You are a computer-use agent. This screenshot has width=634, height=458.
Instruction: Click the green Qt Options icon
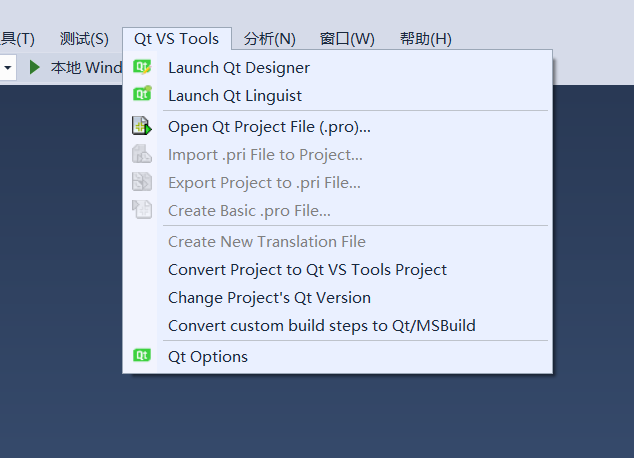142,356
